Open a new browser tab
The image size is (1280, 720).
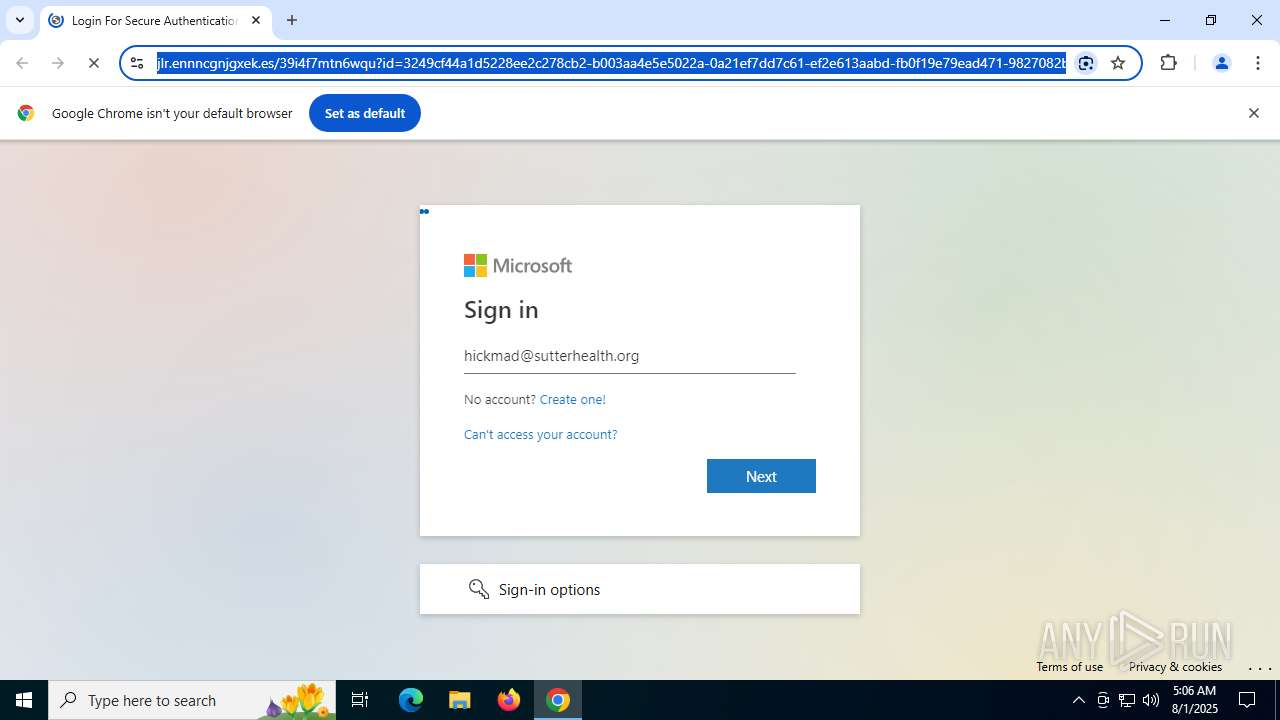click(x=292, y=20)
